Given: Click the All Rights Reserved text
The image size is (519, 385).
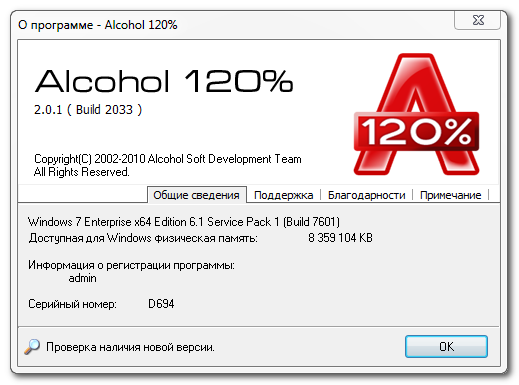Looking at the screenshot, I should (x=82, y=172).
